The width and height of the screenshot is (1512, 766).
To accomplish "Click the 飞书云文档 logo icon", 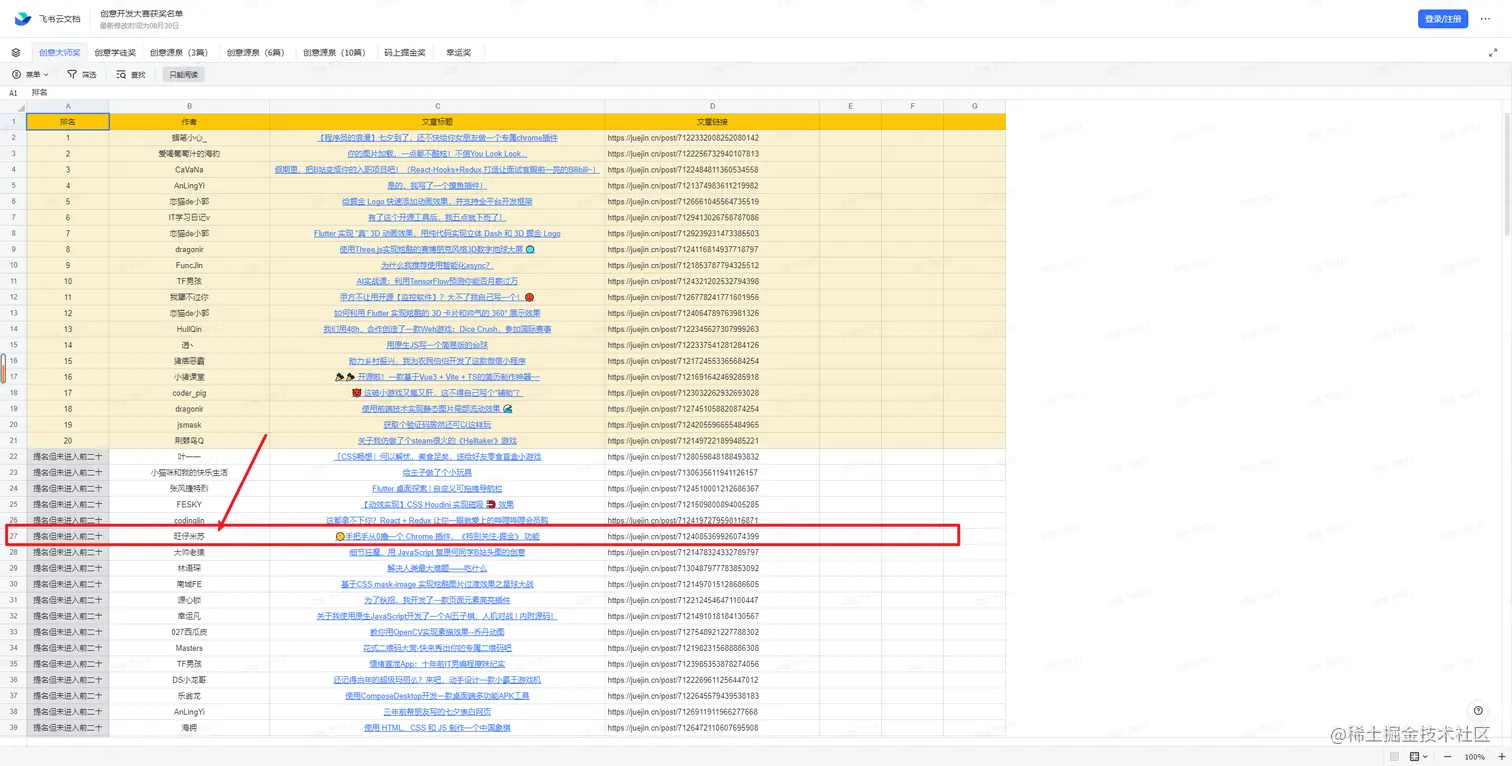I will [22, 19].
